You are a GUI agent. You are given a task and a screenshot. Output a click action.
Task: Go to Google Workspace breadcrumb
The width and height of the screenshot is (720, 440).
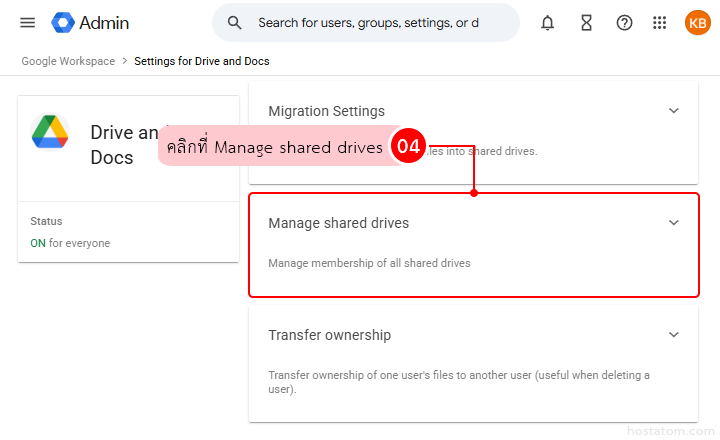coord(68,61)
